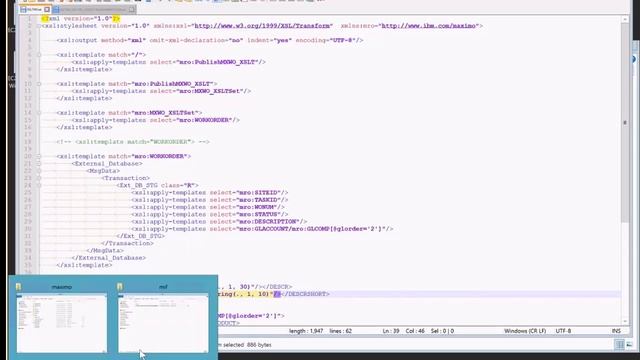Click the xsl:output method="xml" line
The image size is (640, 360).
pyautogui.click(x=210, y=40)
